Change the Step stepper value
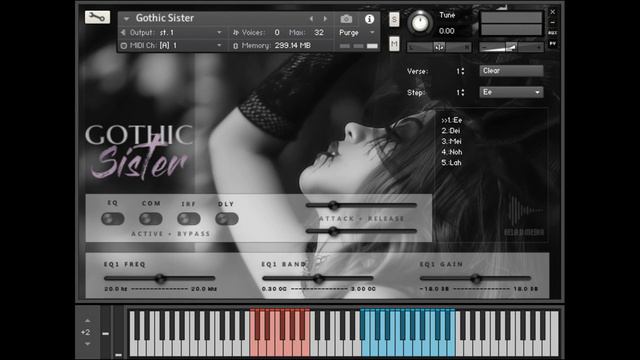Image resolution: width=640 pixels, height=360 pixels. [463, 93]
